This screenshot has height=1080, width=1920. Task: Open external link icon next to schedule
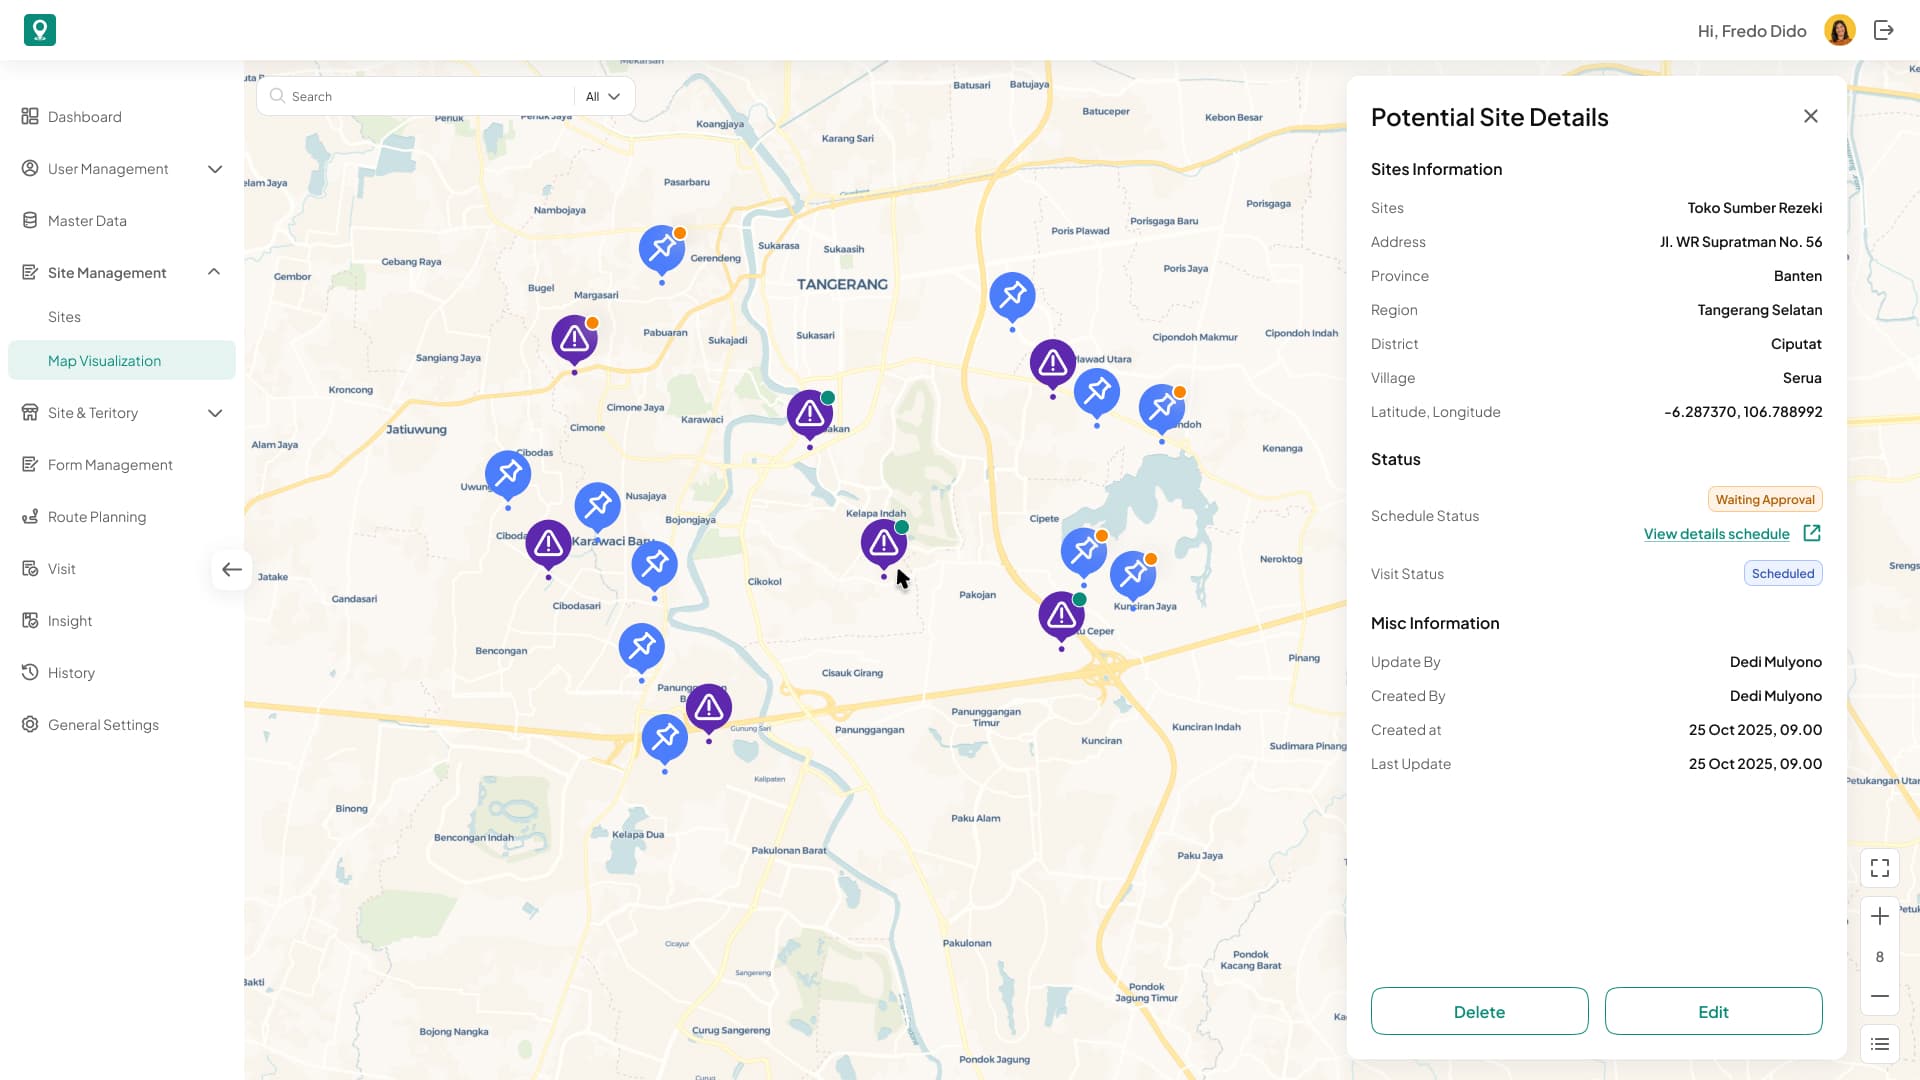(x=1812, y=533)
